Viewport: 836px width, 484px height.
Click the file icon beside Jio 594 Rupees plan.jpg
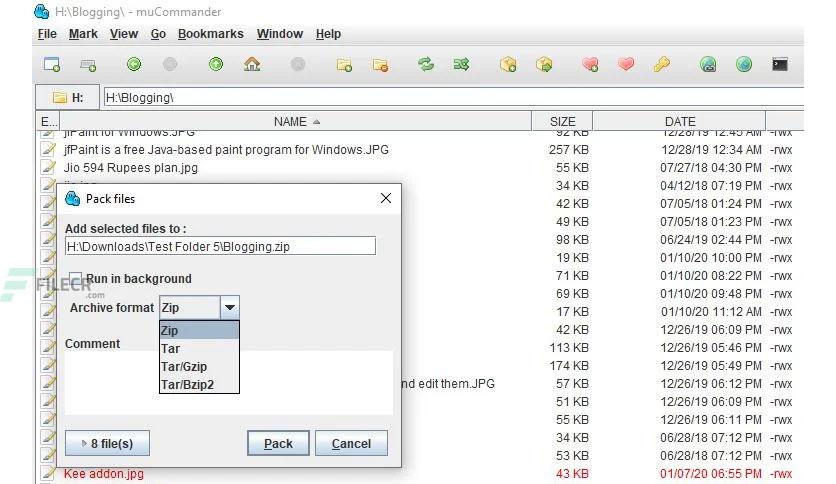tap(48, 167)
